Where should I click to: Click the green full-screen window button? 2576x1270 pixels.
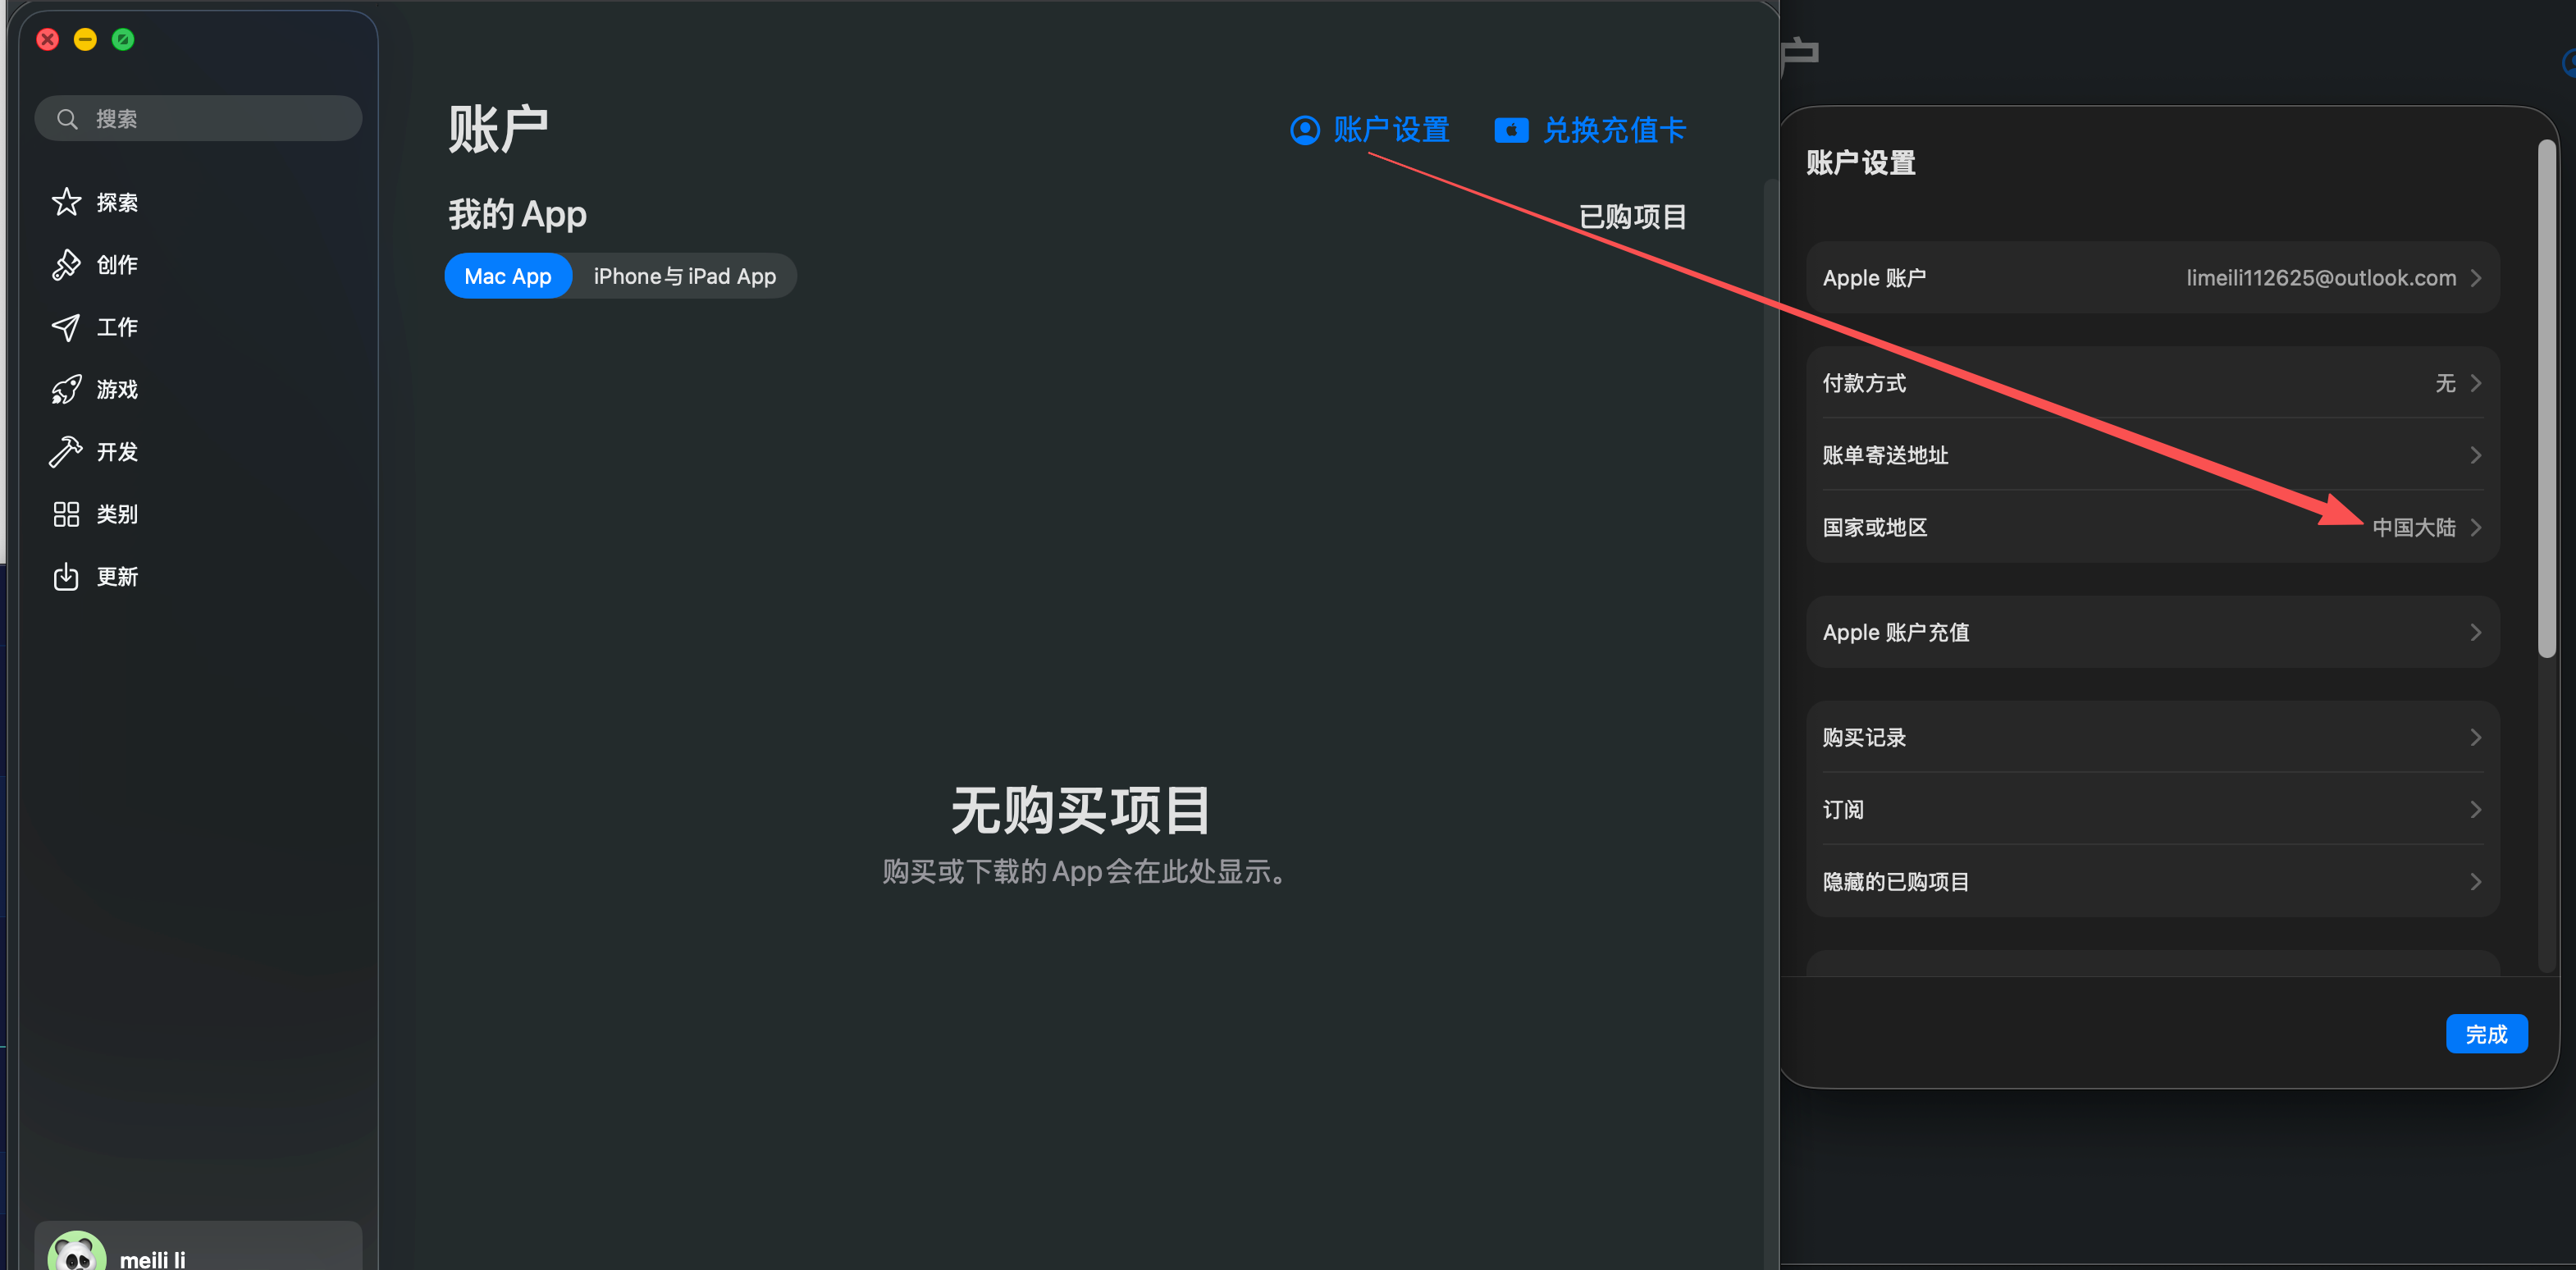click(x=123, y=40)
